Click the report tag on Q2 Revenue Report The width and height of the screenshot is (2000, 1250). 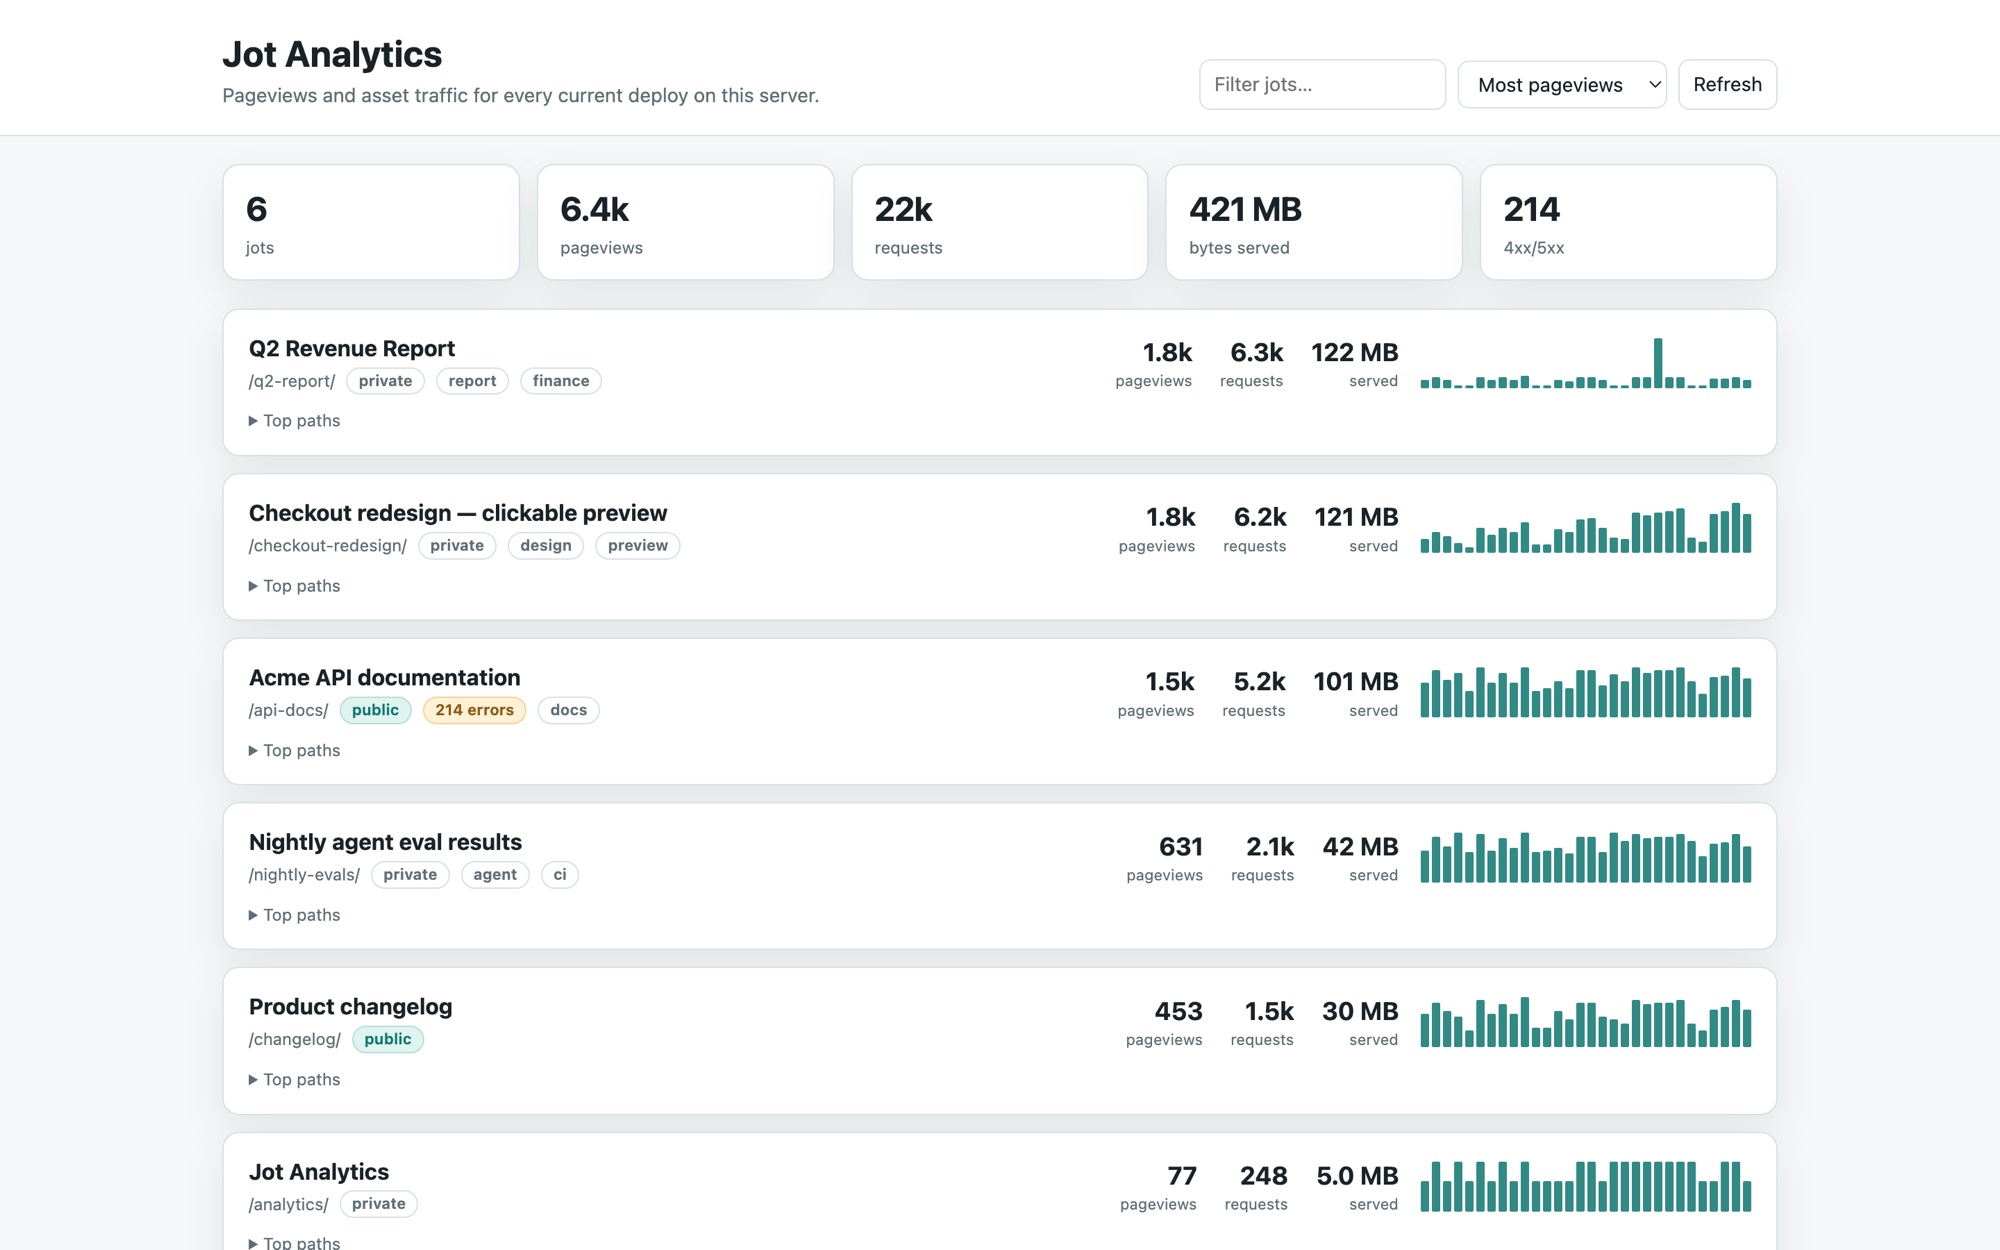pos(472,381)
